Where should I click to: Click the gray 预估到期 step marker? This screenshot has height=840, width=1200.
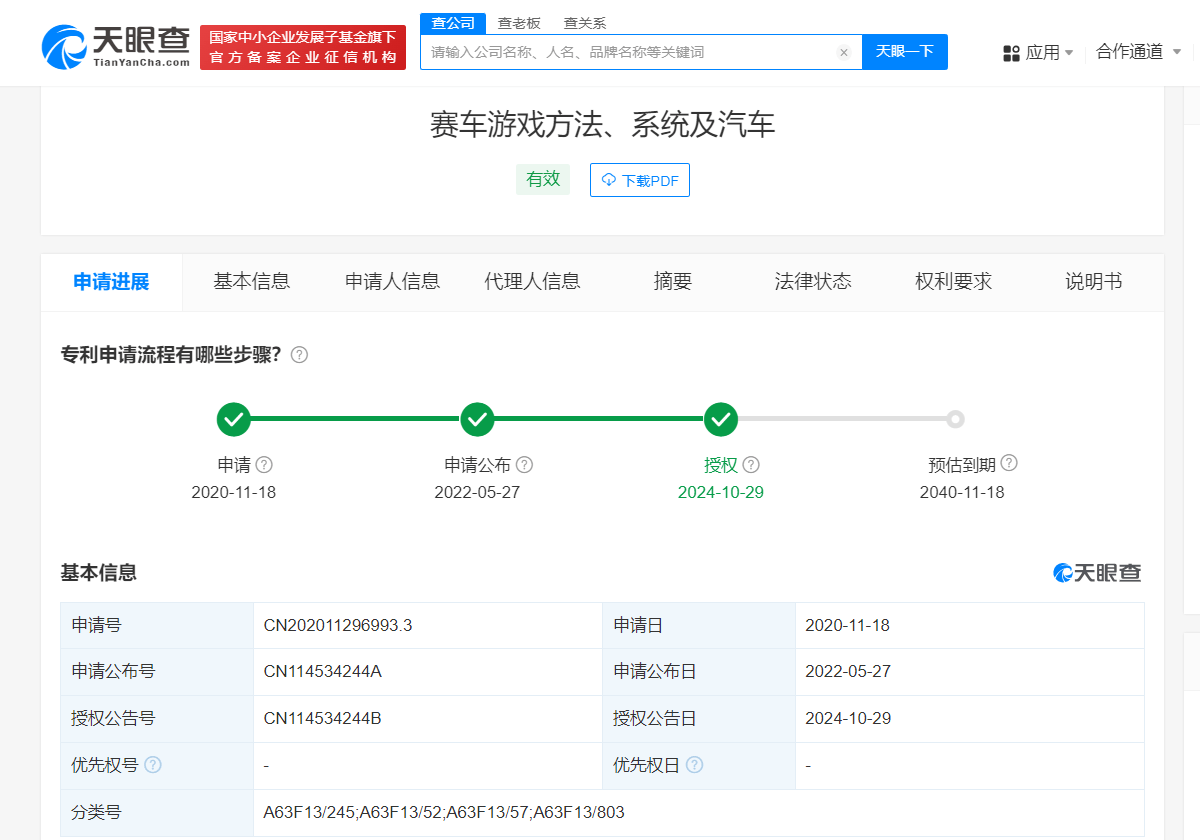pyautogui.click(x=956, y=419)
